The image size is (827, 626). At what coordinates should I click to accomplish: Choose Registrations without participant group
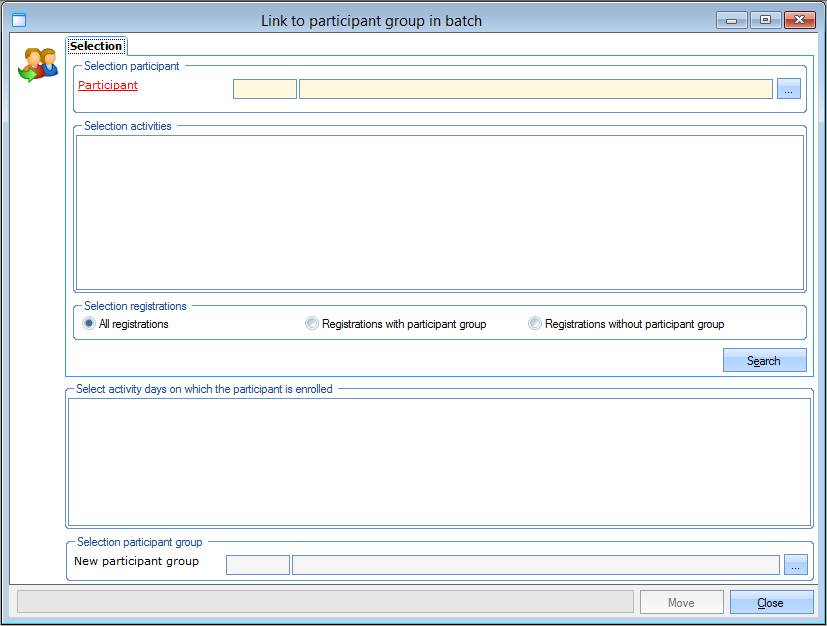(x=535, y=324)
